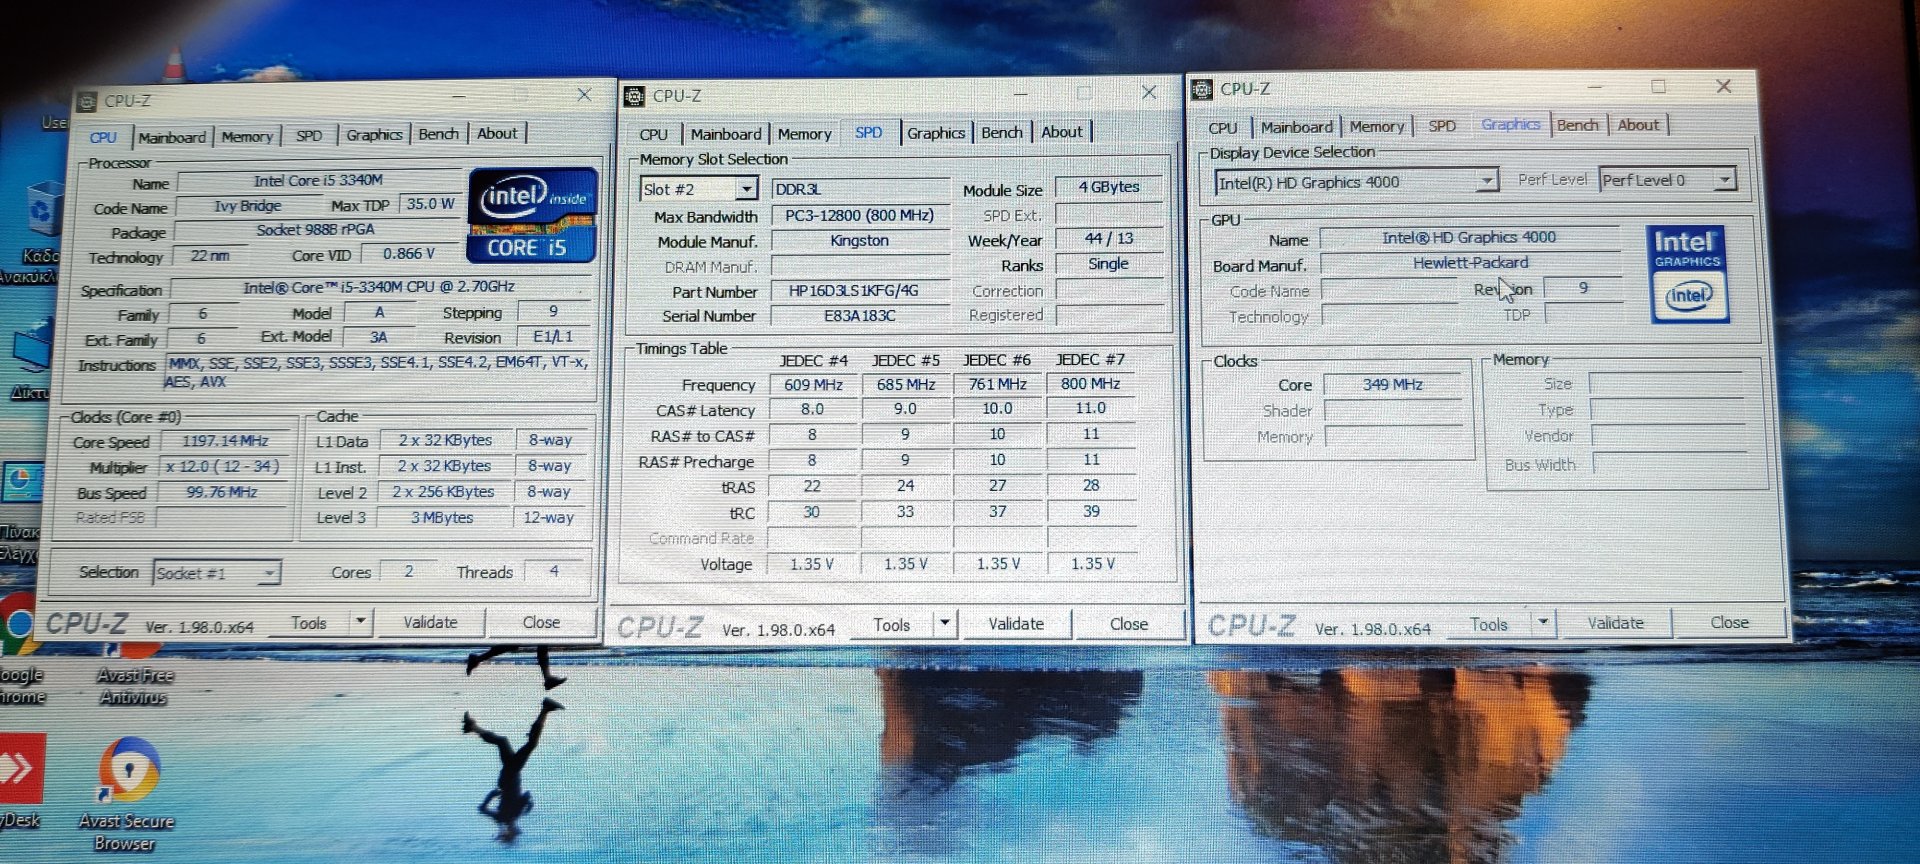Click Close button in middle CPU-Z window

(1128, 623)
